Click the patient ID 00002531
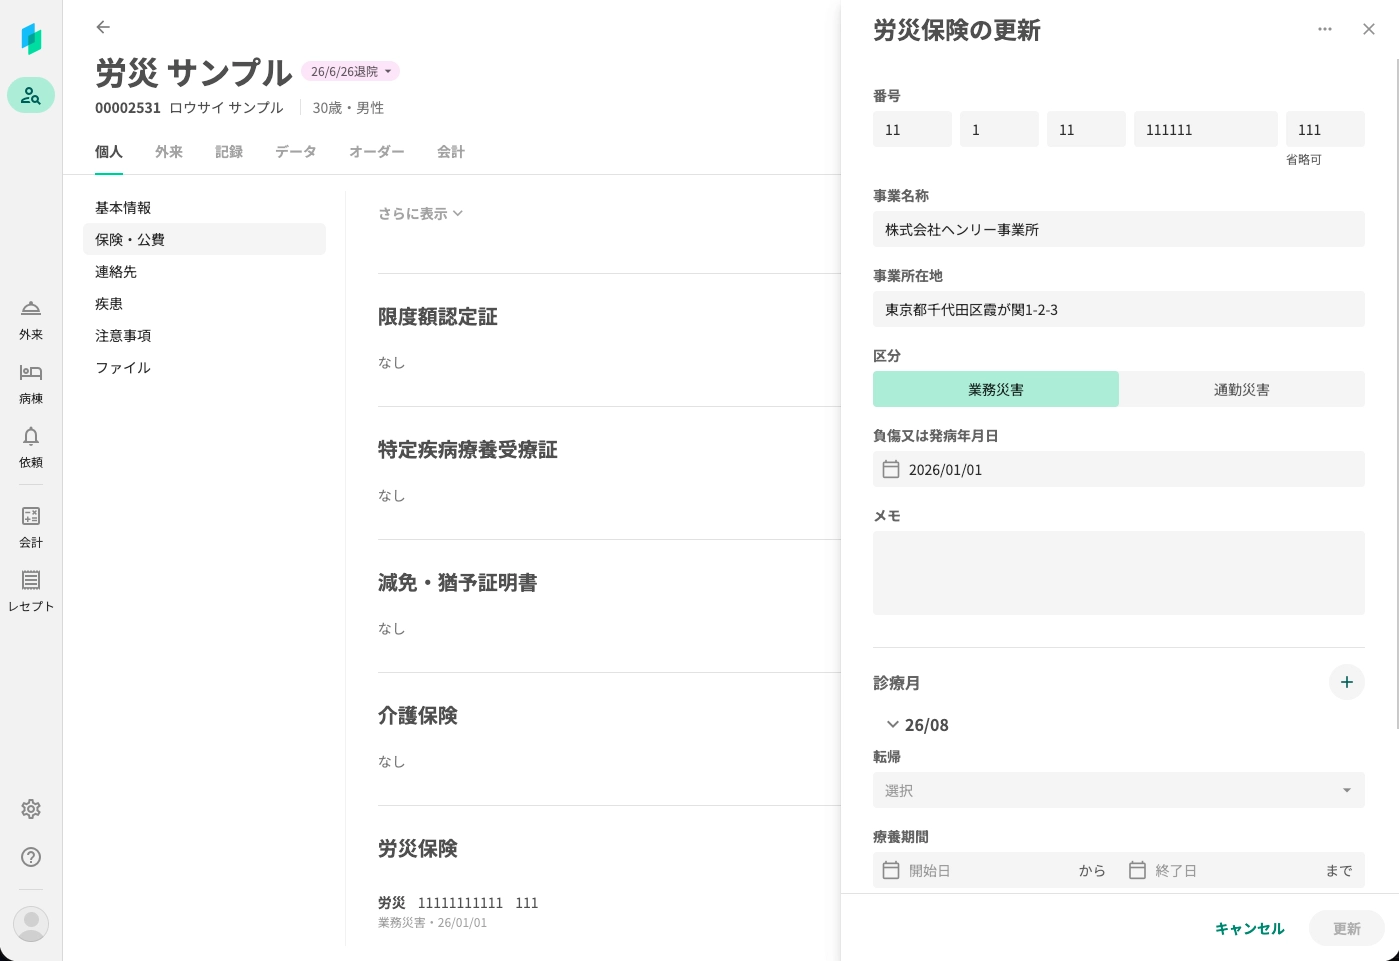Image resolution: width=1399 pixels, height=961 pixels. click(128, 108)
